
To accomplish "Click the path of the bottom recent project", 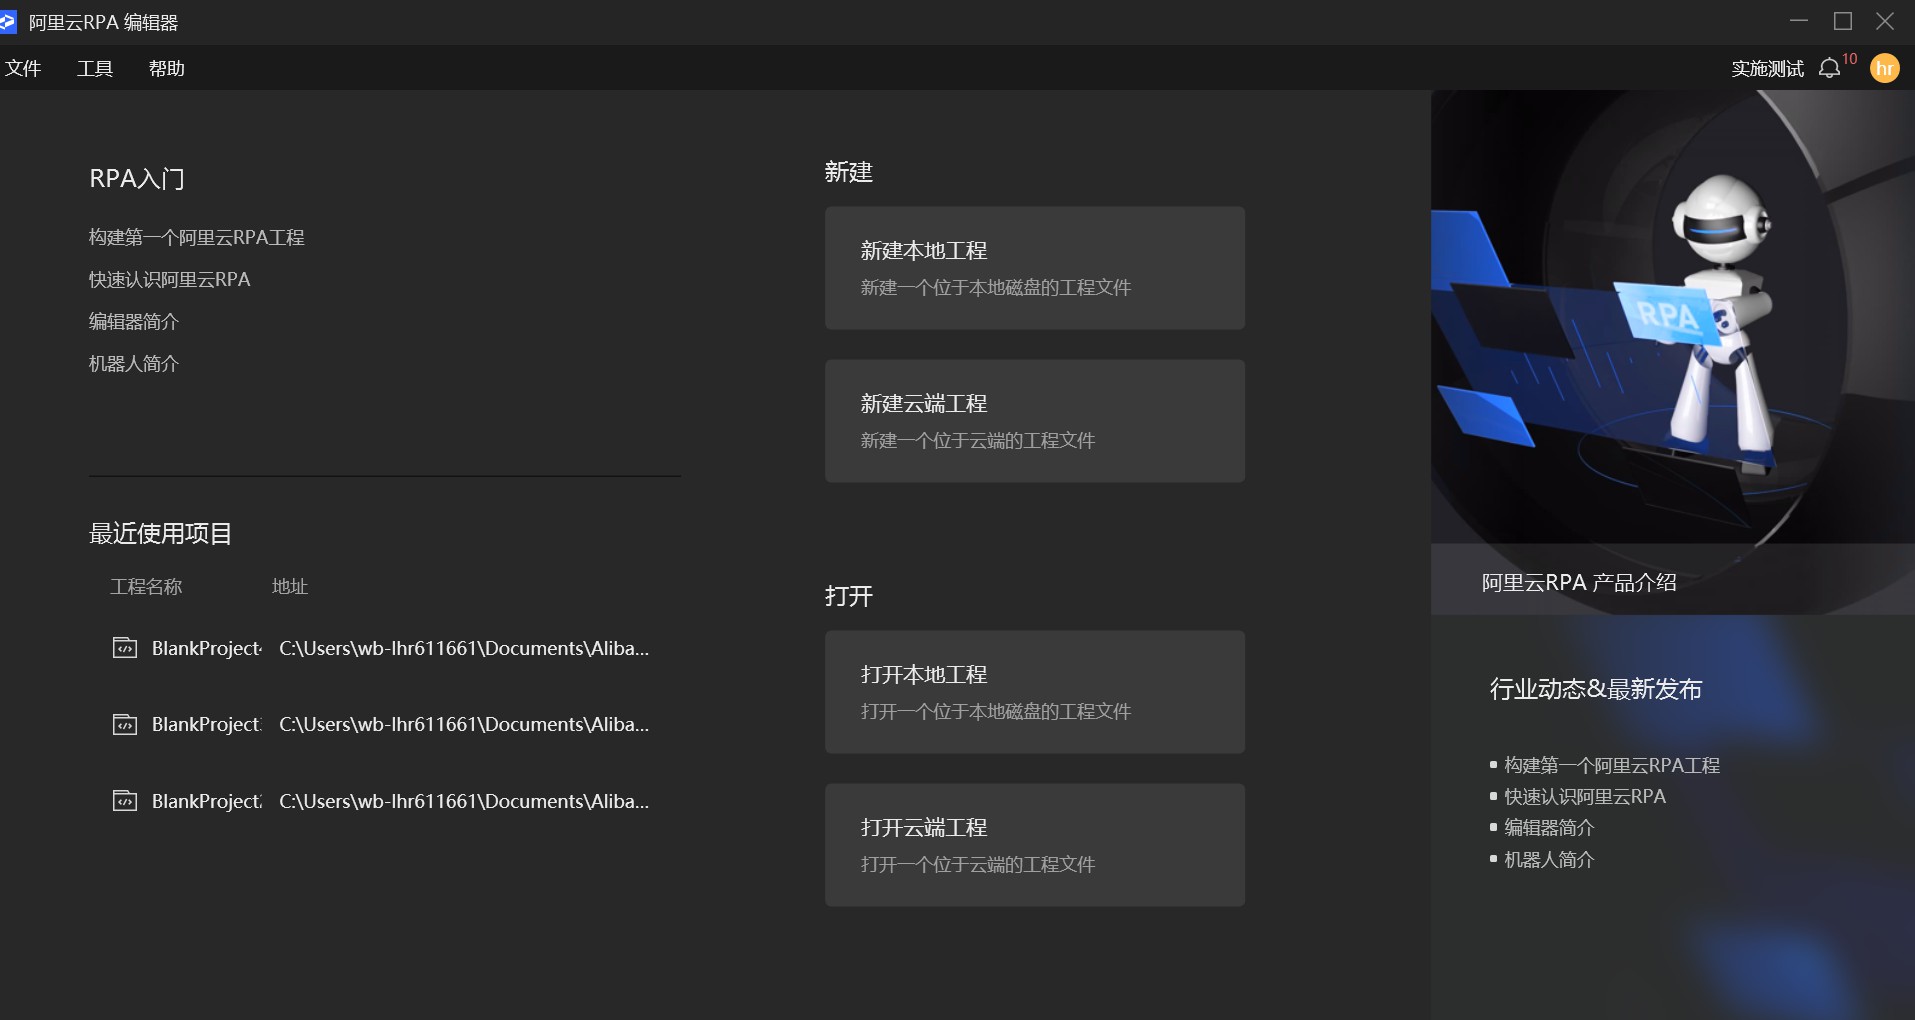I will tap(464, 801).
